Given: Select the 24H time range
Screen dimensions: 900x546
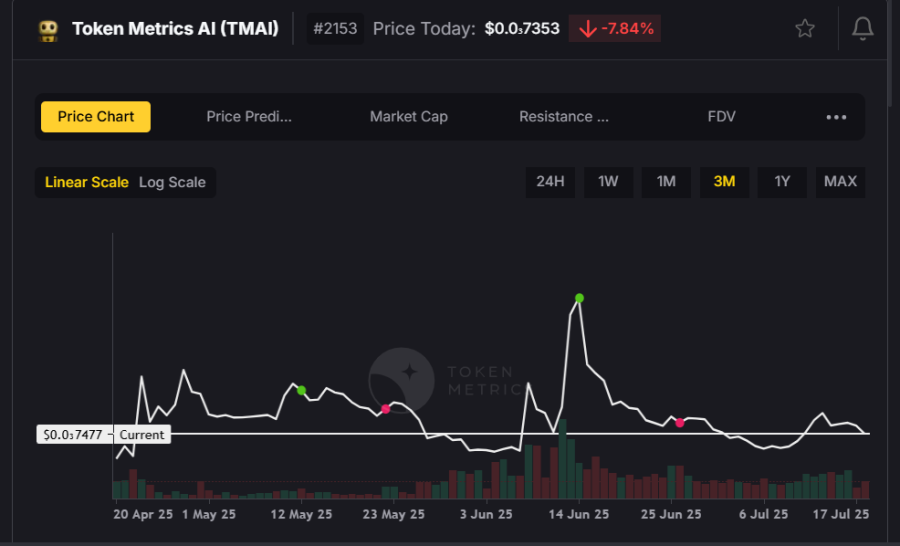Looking at the screenshot, I should point(550,181).
